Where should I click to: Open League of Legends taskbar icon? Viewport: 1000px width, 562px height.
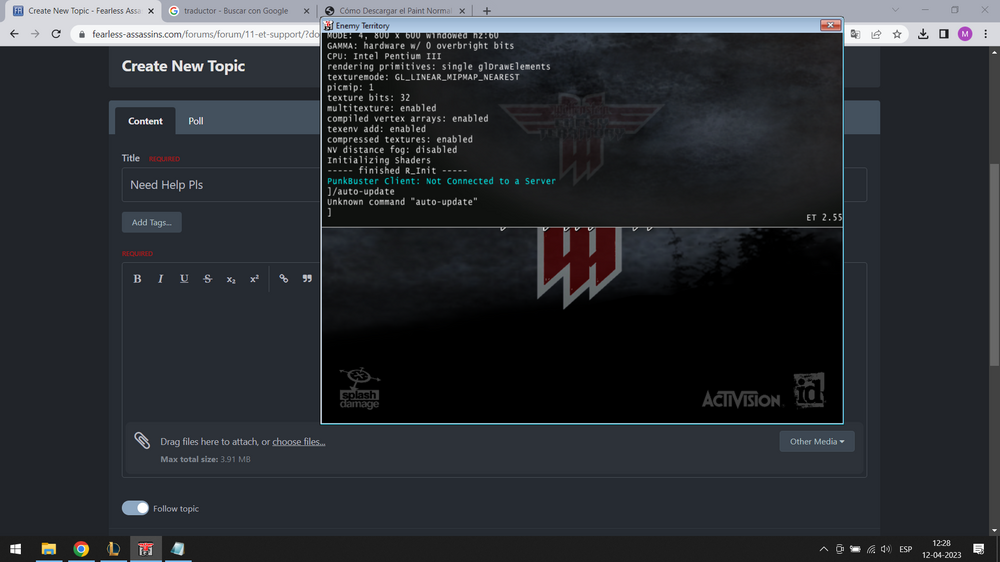(x=113, y=549)
